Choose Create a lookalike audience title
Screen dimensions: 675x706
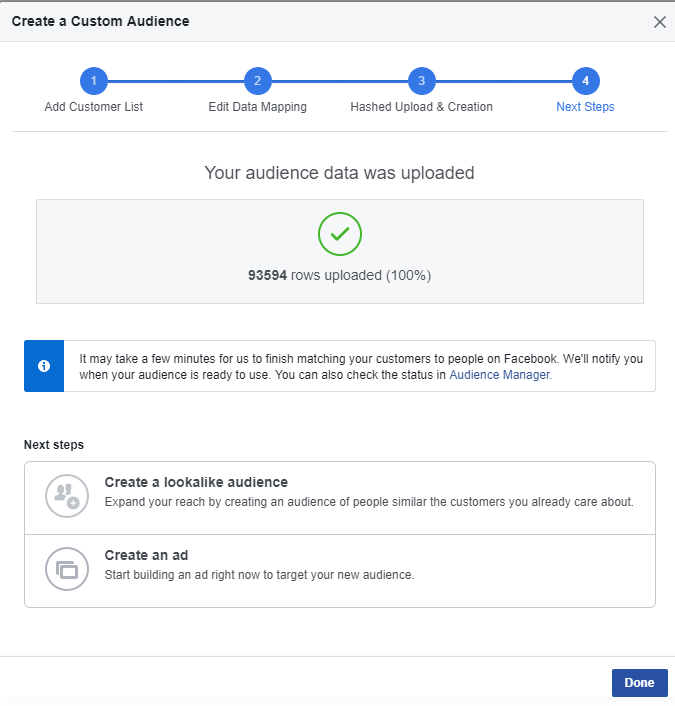tap(196, 482)
